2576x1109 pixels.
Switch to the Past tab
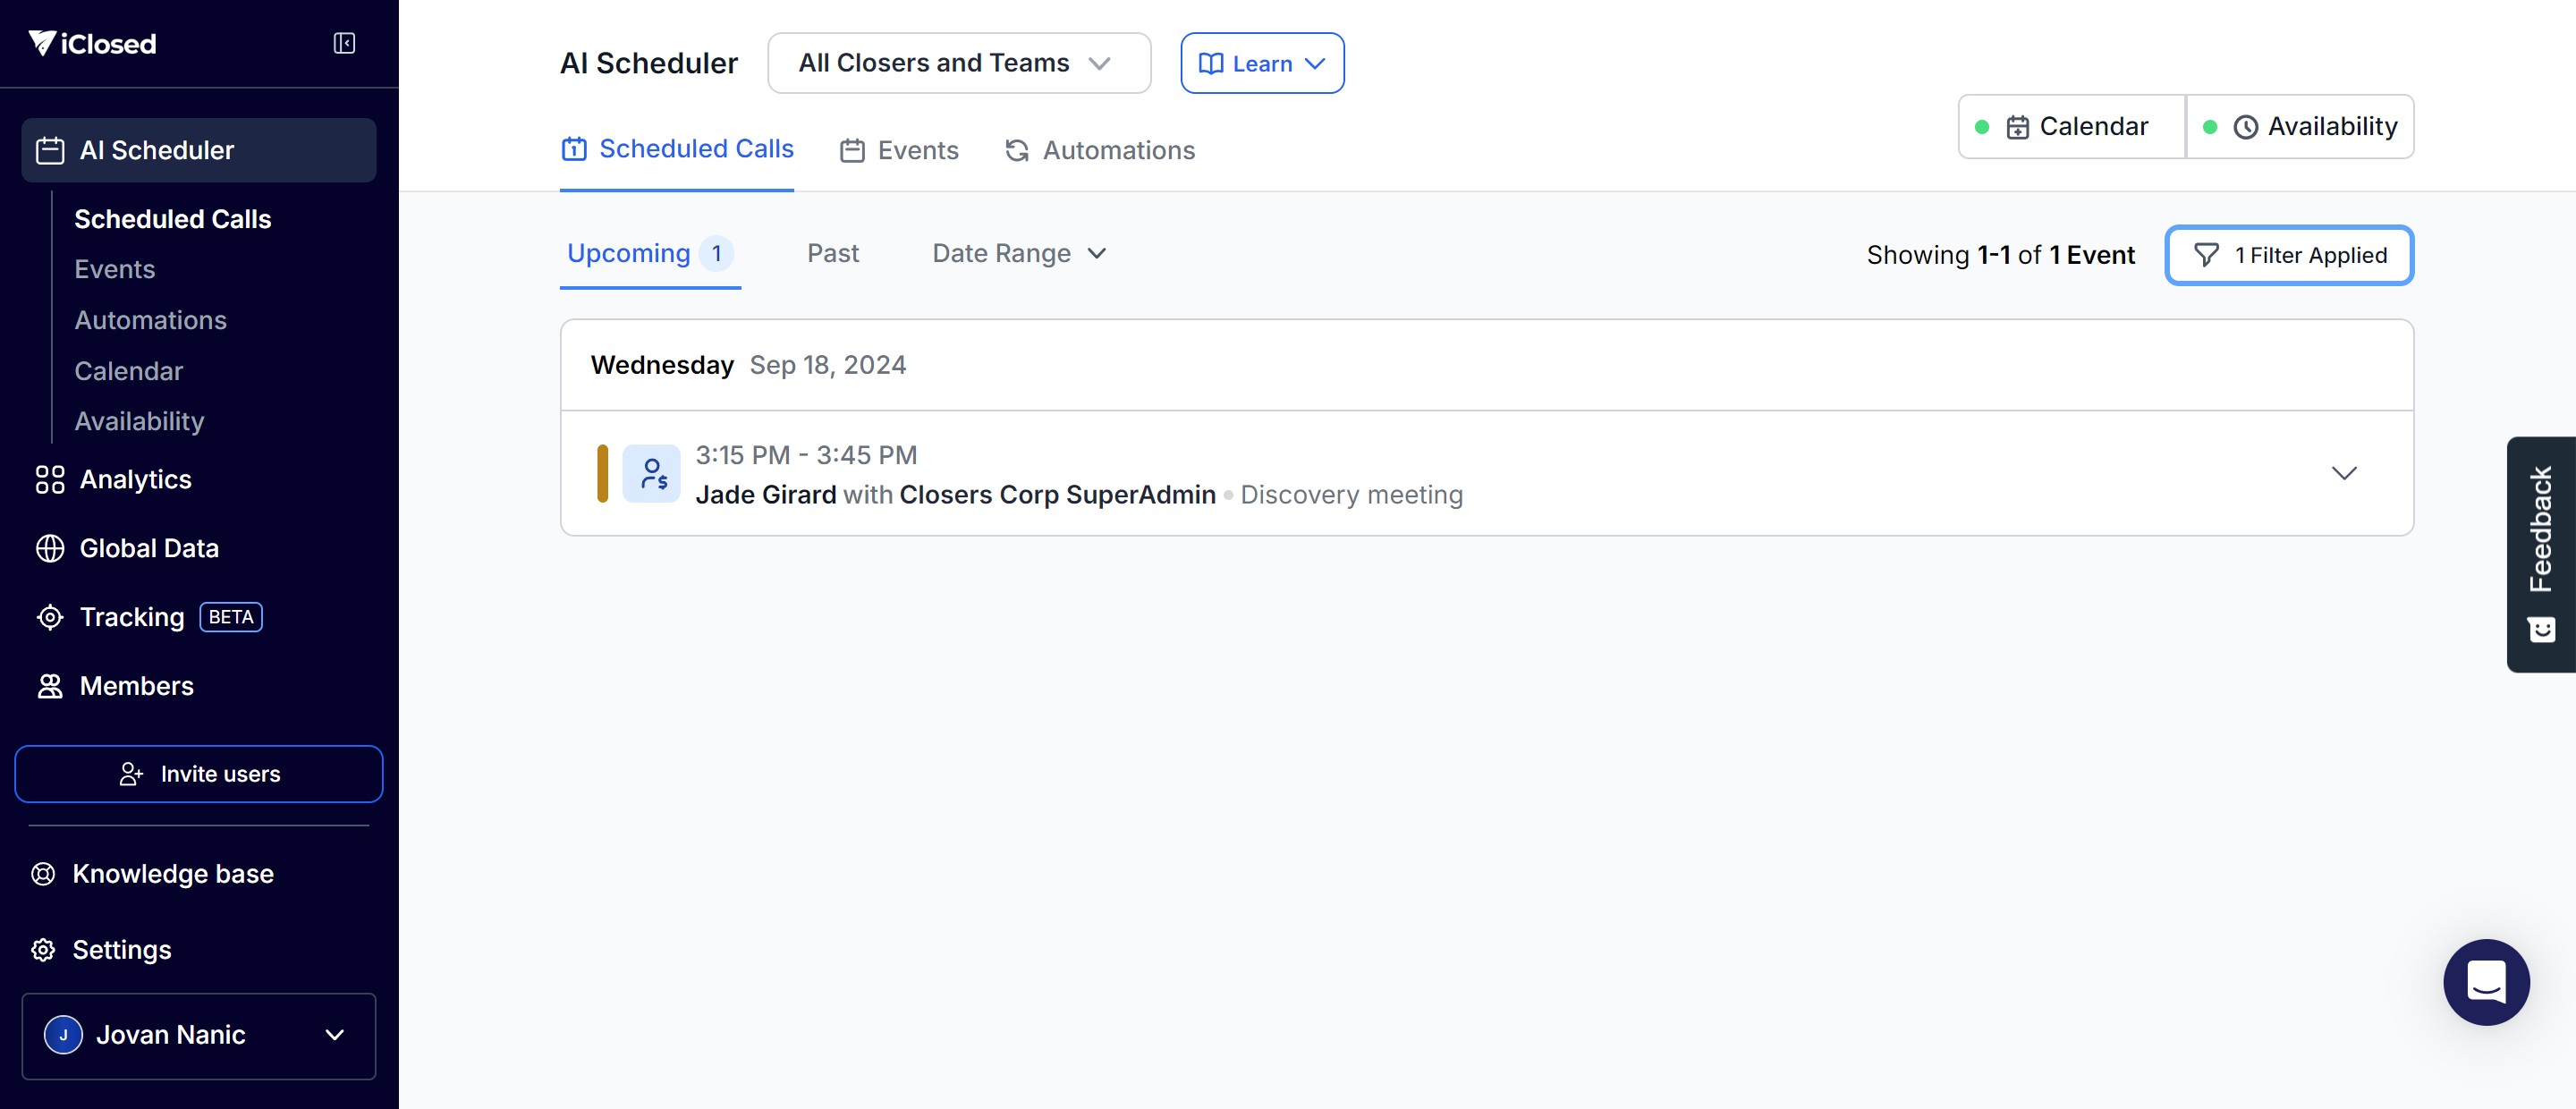click(832, 254)
